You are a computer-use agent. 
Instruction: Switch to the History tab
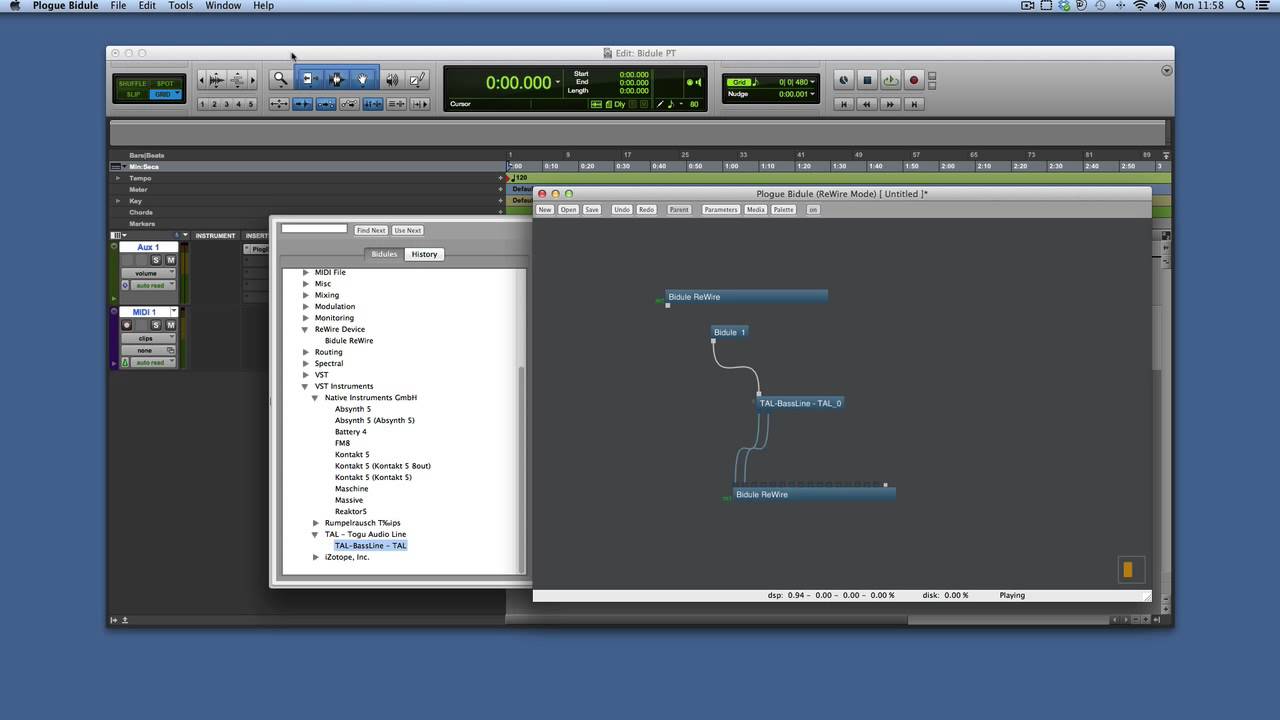[424, 254]
